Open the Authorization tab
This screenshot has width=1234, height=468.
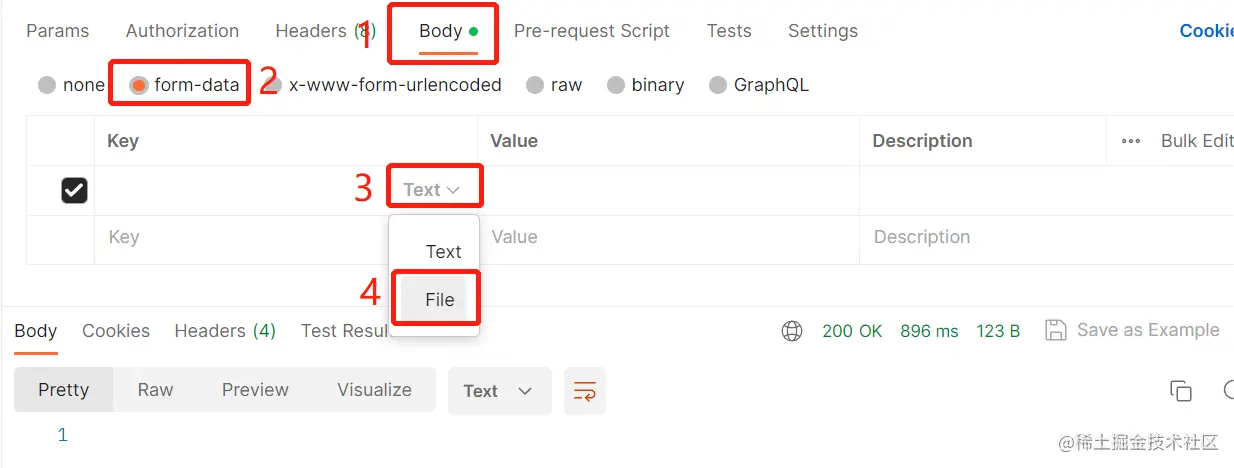[182, 31]
